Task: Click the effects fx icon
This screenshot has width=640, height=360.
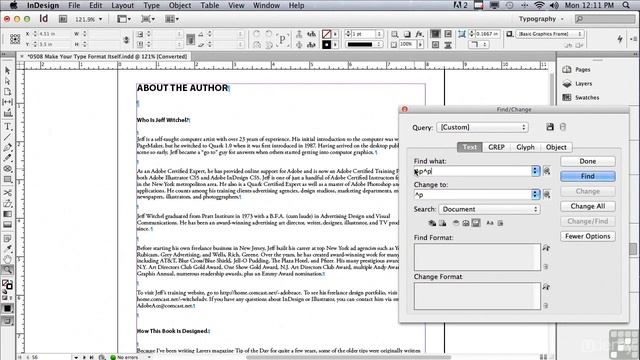Action: 419,34
